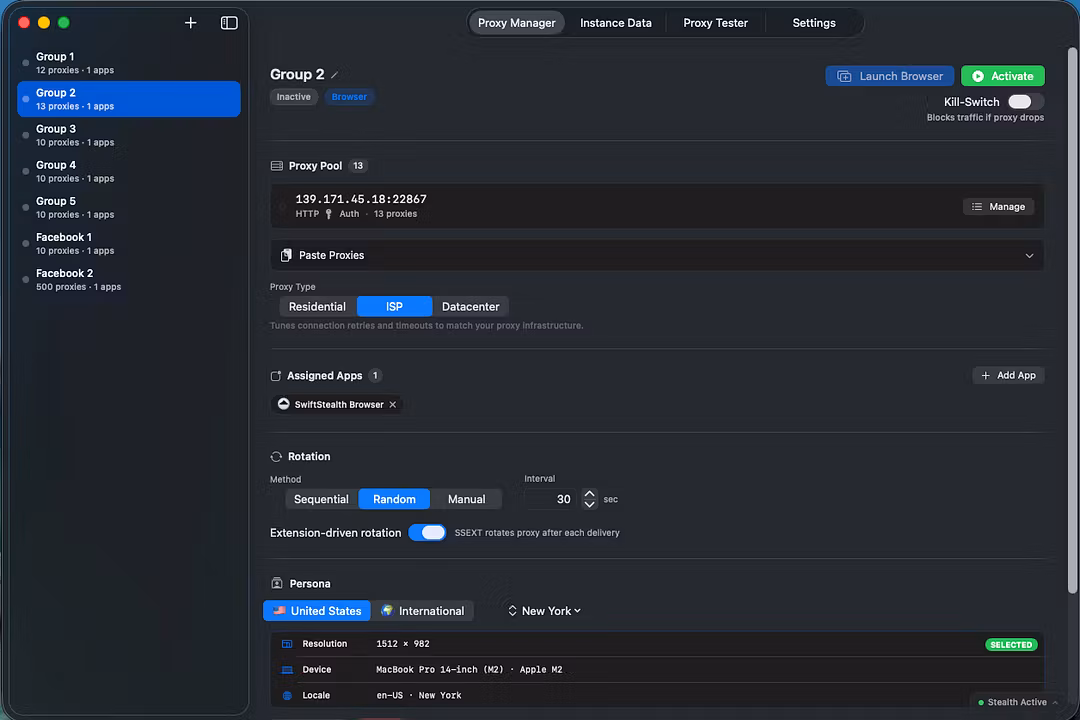Click the Proxy Pool list icon
Image resolution: width=1080 pixels, height=720 pixels.
click(277, 166)
